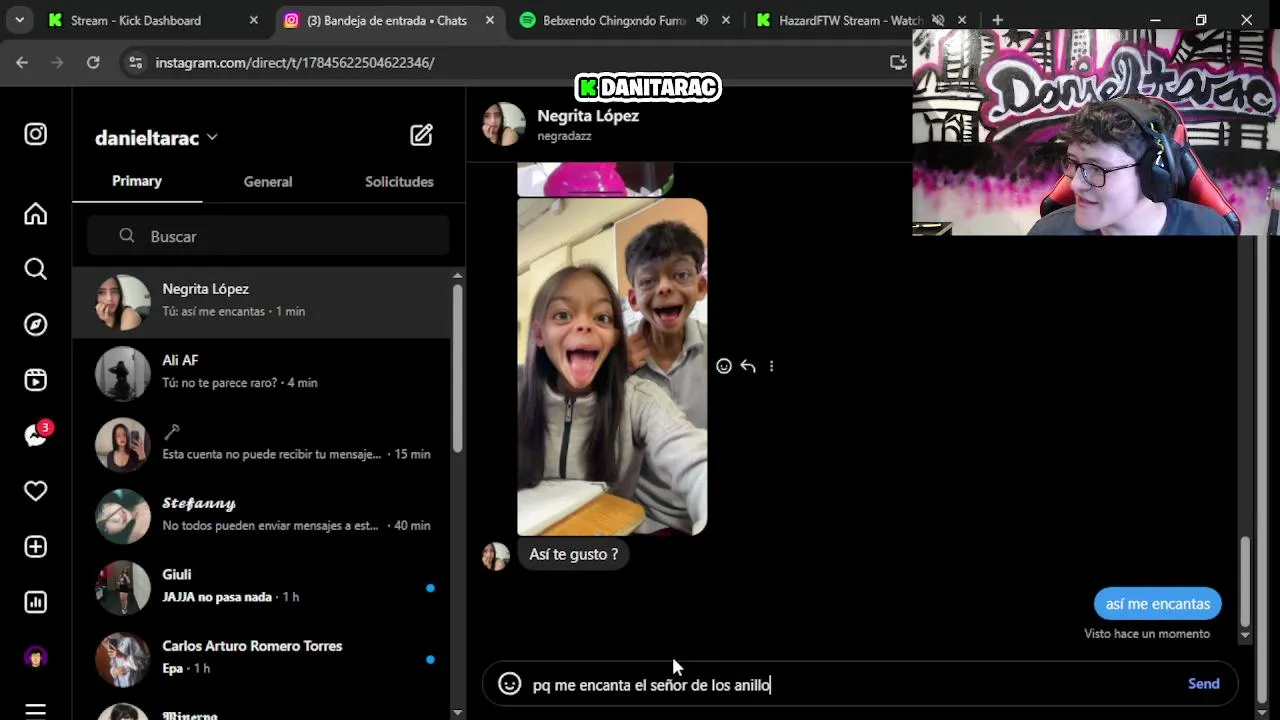Open Negrita López conversation in list

tap(261, 302)
